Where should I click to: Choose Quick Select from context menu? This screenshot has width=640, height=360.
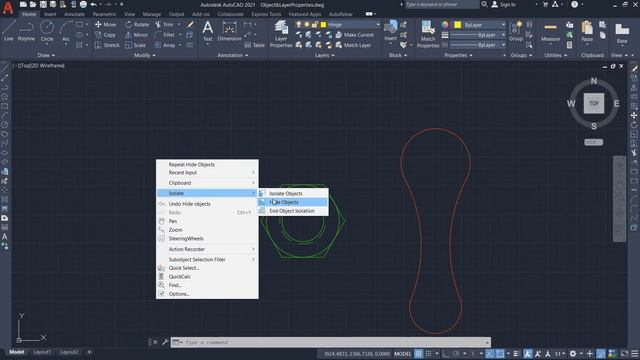click(x=207, y=268)
